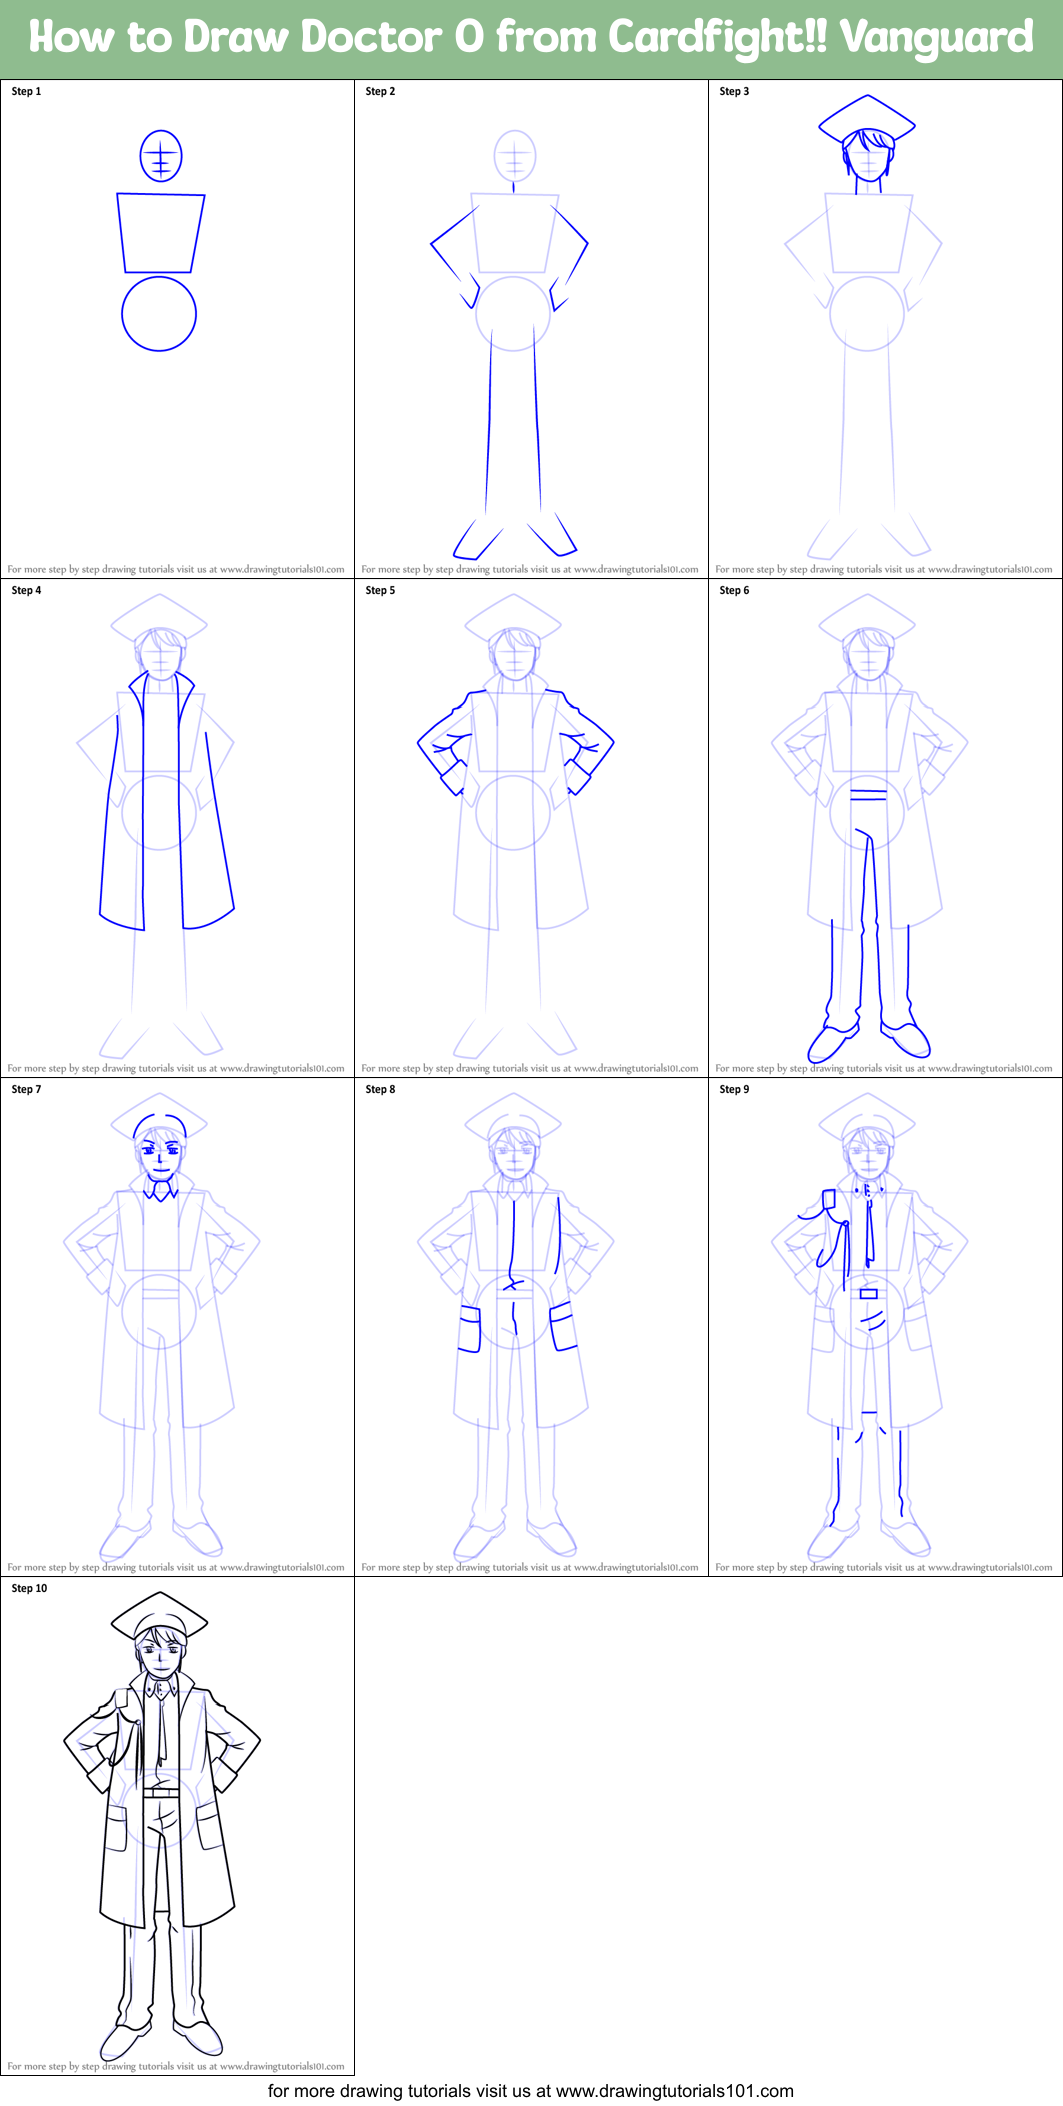Click the Step 10 final drawing thumbnail
Viewport: 1063px width, 2106px height.
pos(177,1826)
